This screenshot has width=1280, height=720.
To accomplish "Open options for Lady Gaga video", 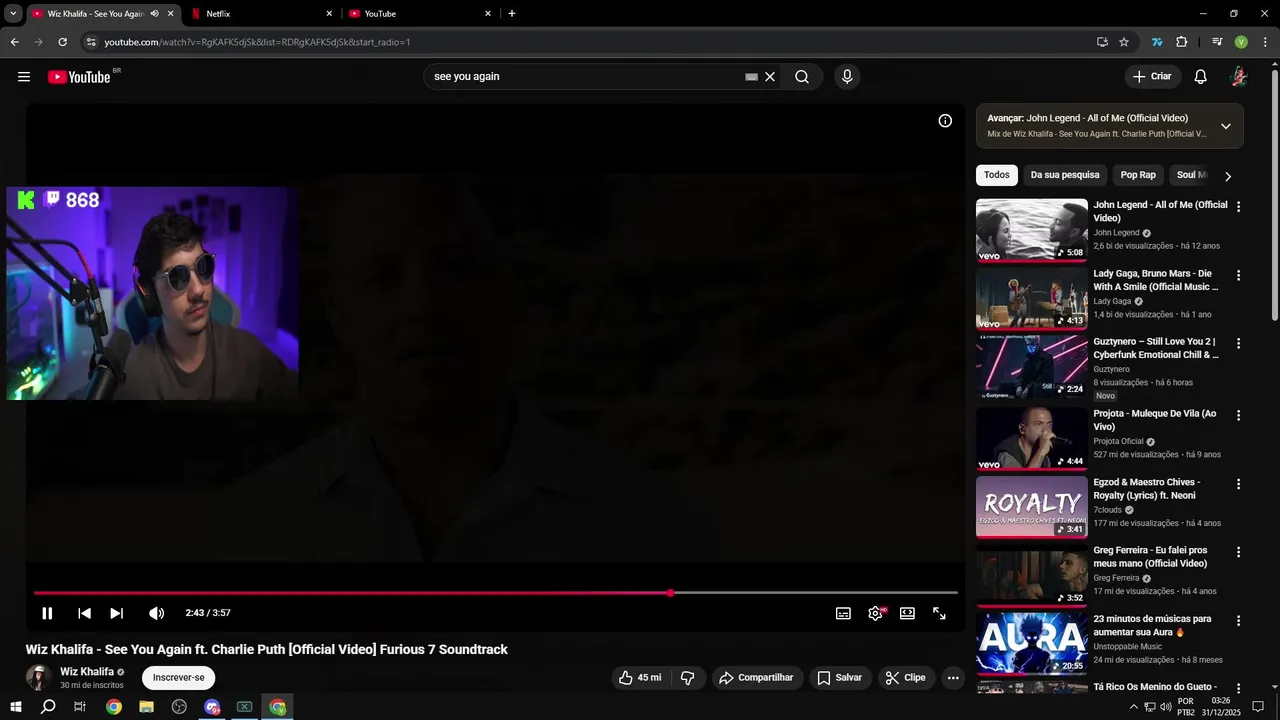I will tap(1238, 275).
